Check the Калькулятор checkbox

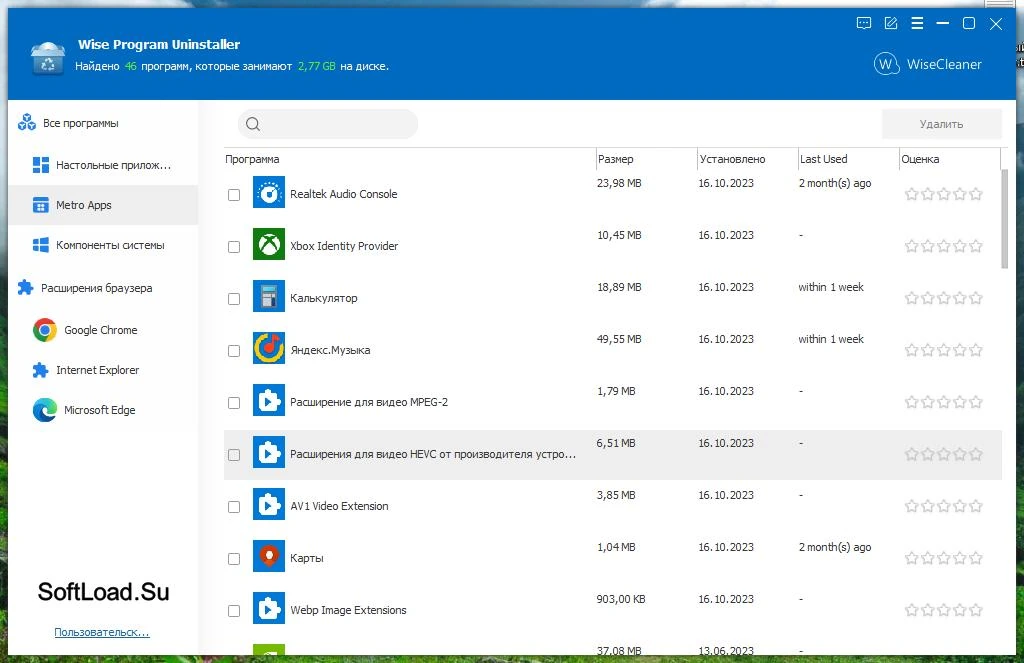click(234, 299)
